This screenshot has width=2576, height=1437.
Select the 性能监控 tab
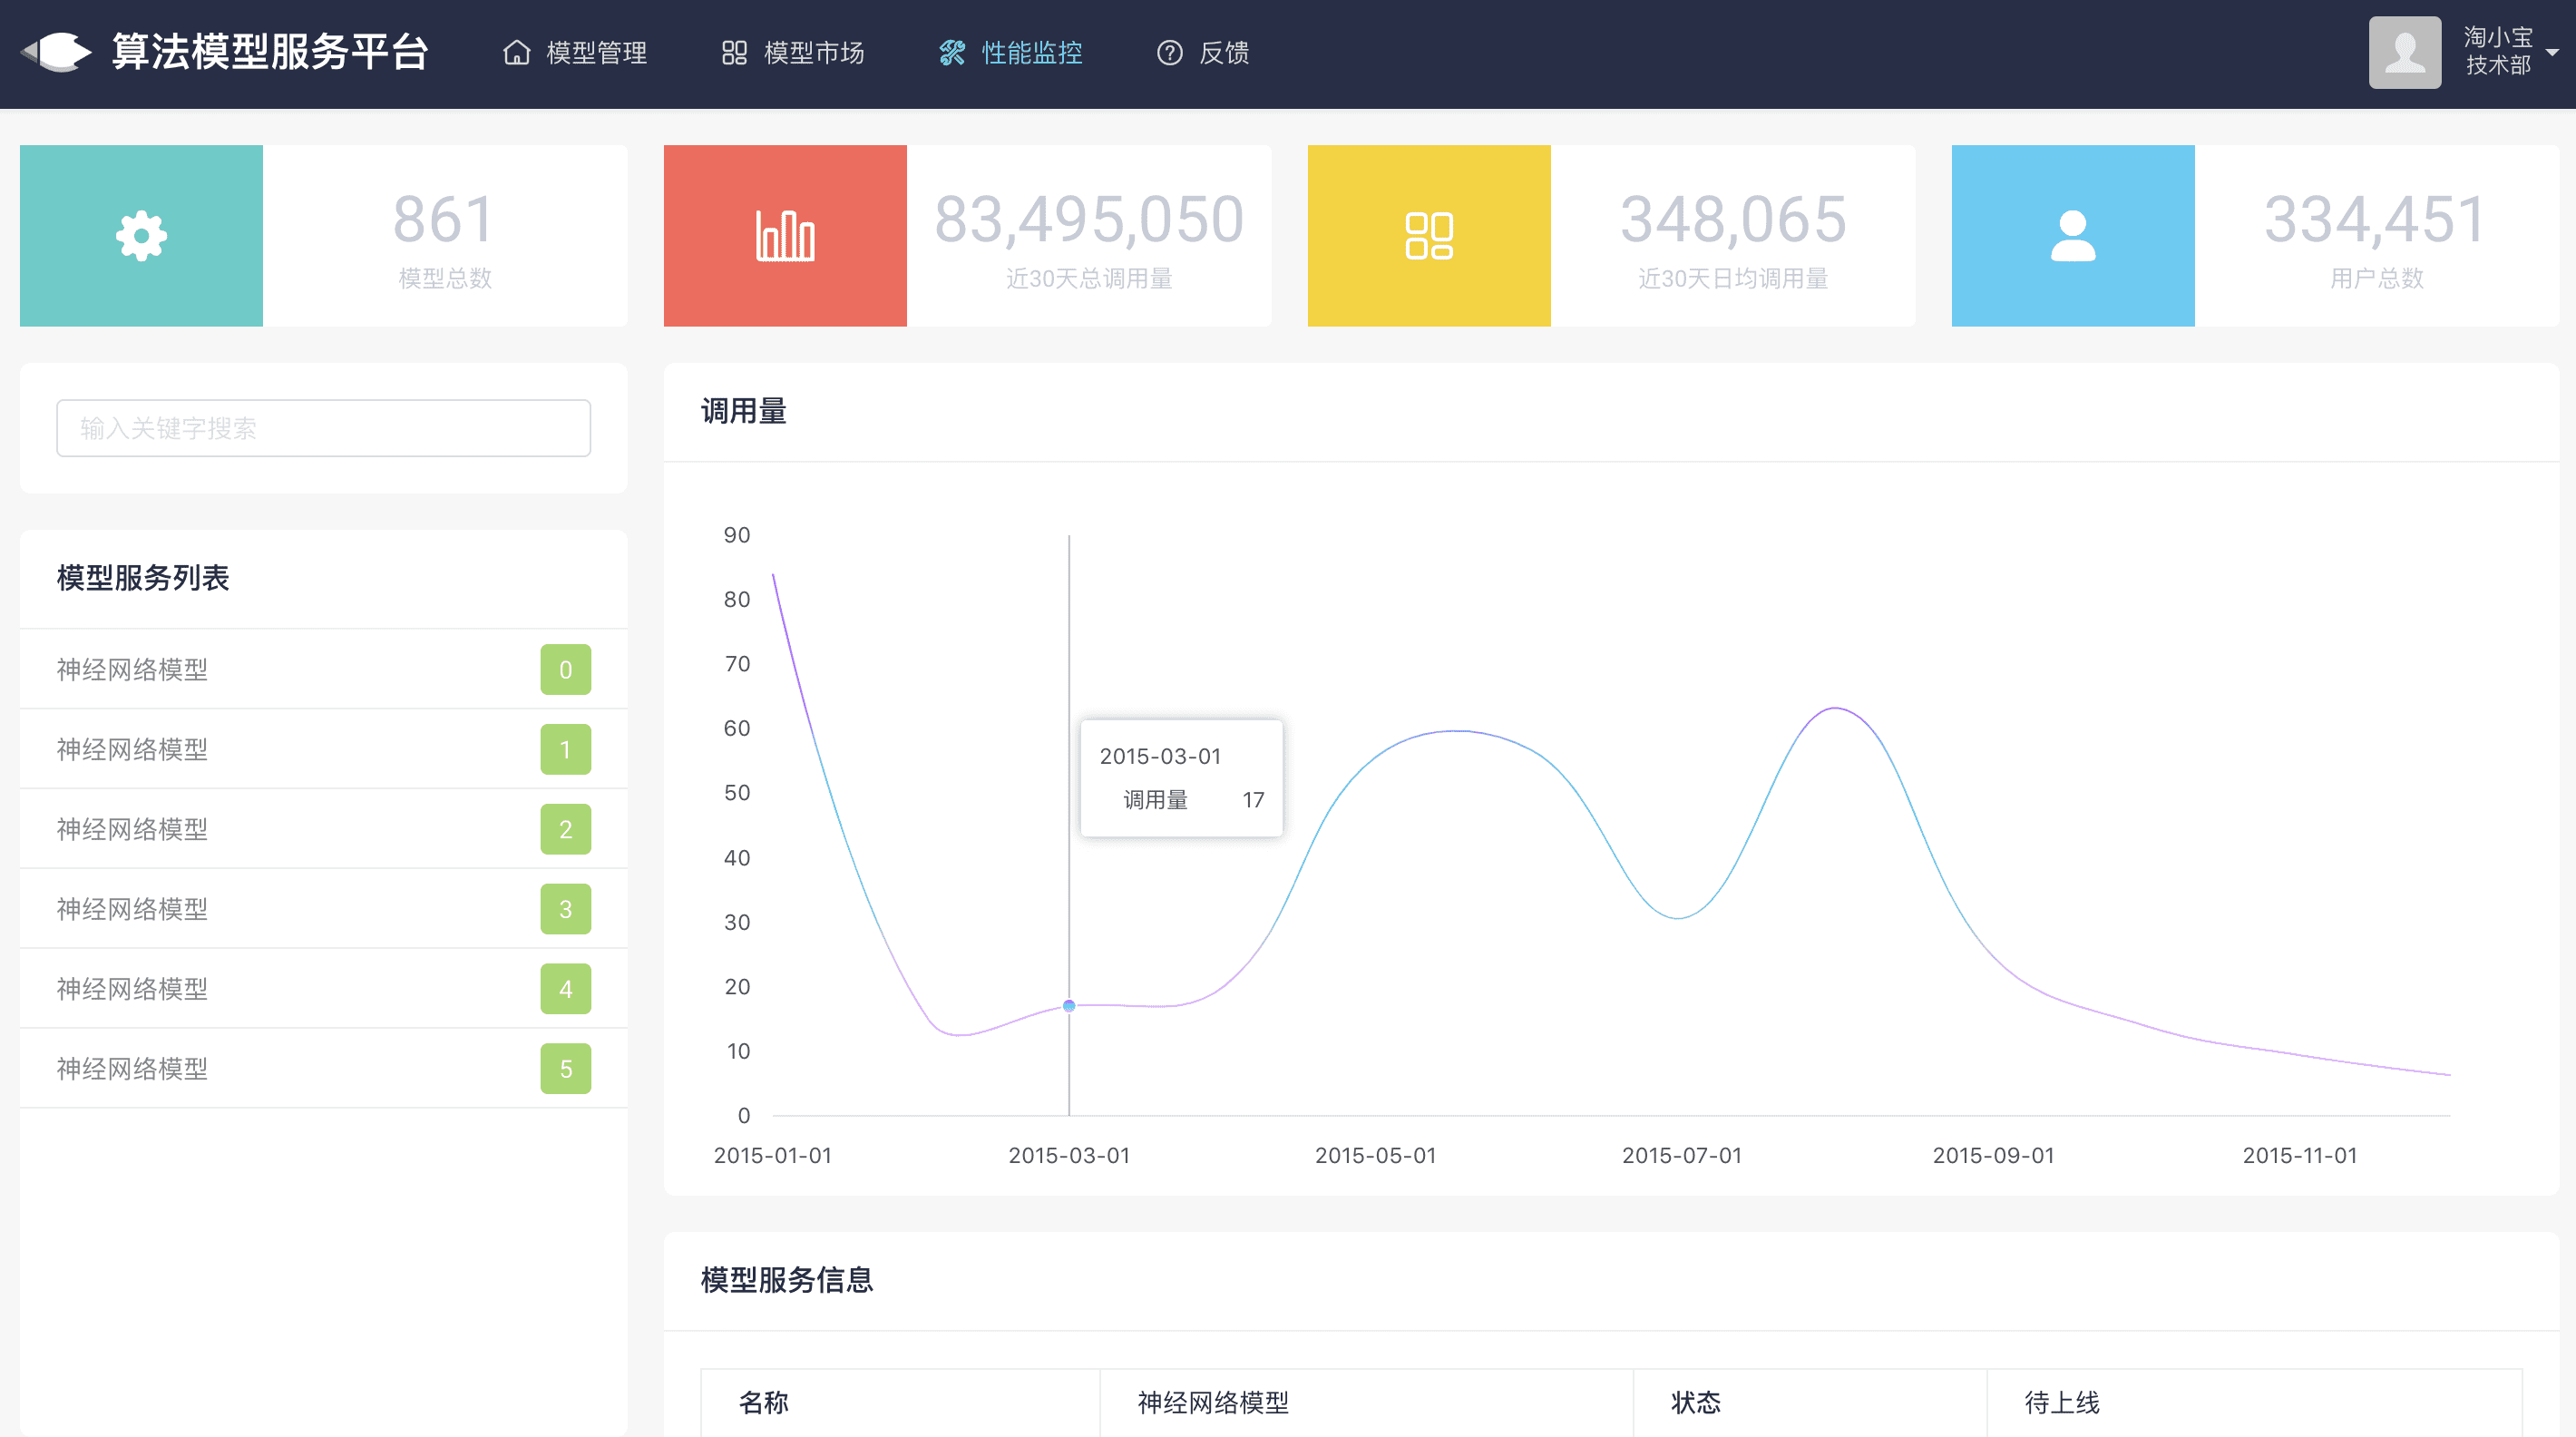coord(1031,52)
